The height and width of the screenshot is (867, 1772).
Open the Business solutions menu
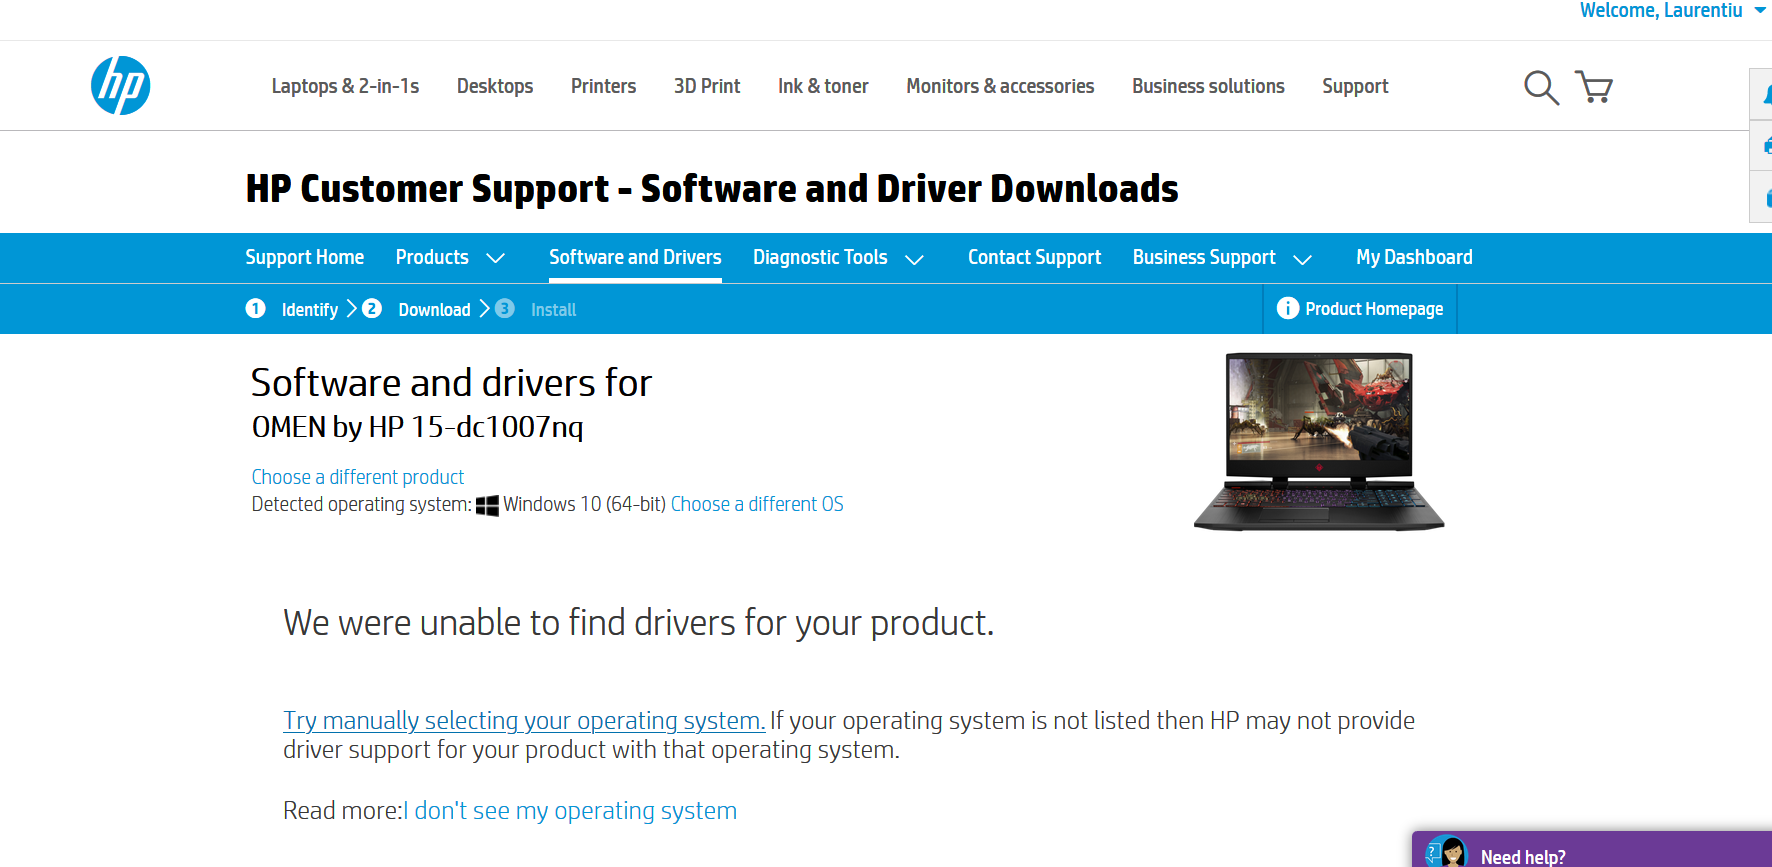pyautogui.click(x=1208, y=86)
